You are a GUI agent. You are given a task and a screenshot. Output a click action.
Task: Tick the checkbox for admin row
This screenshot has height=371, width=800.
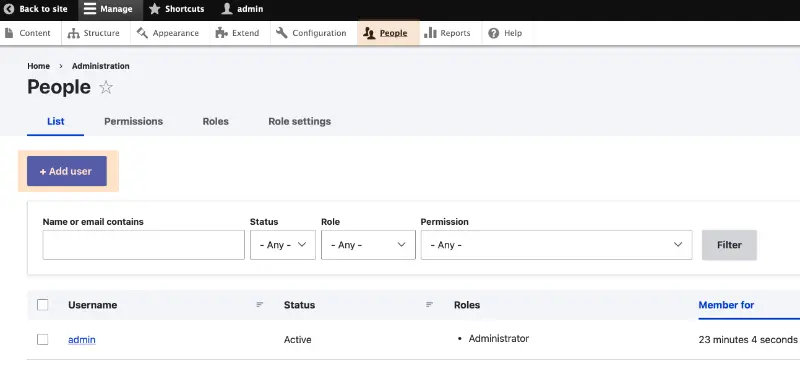(x=43, y=339)
